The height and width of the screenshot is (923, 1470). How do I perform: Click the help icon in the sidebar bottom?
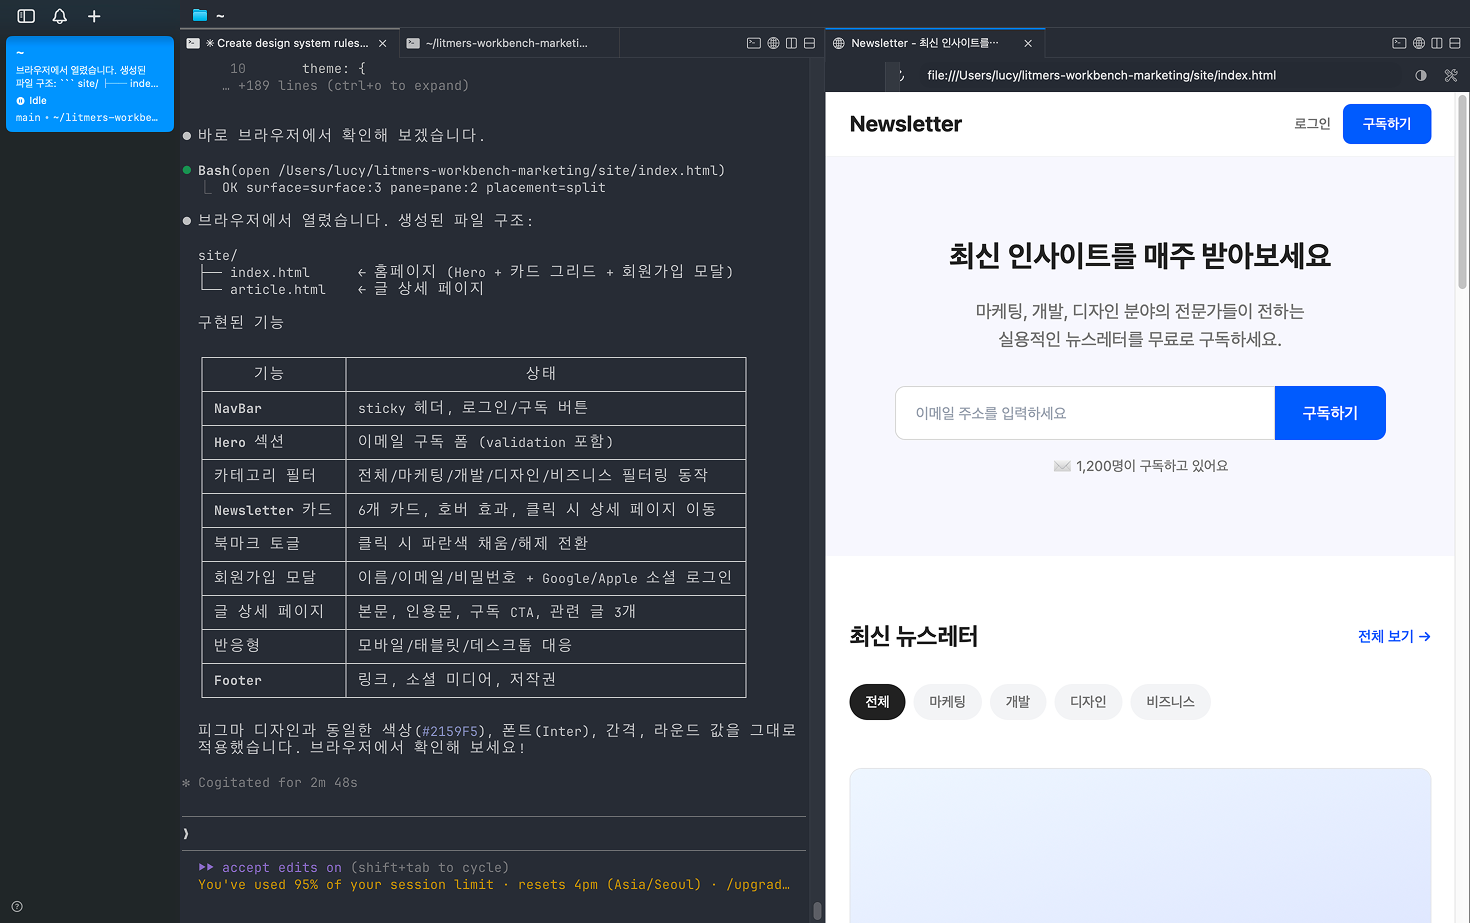coord(17,907)
